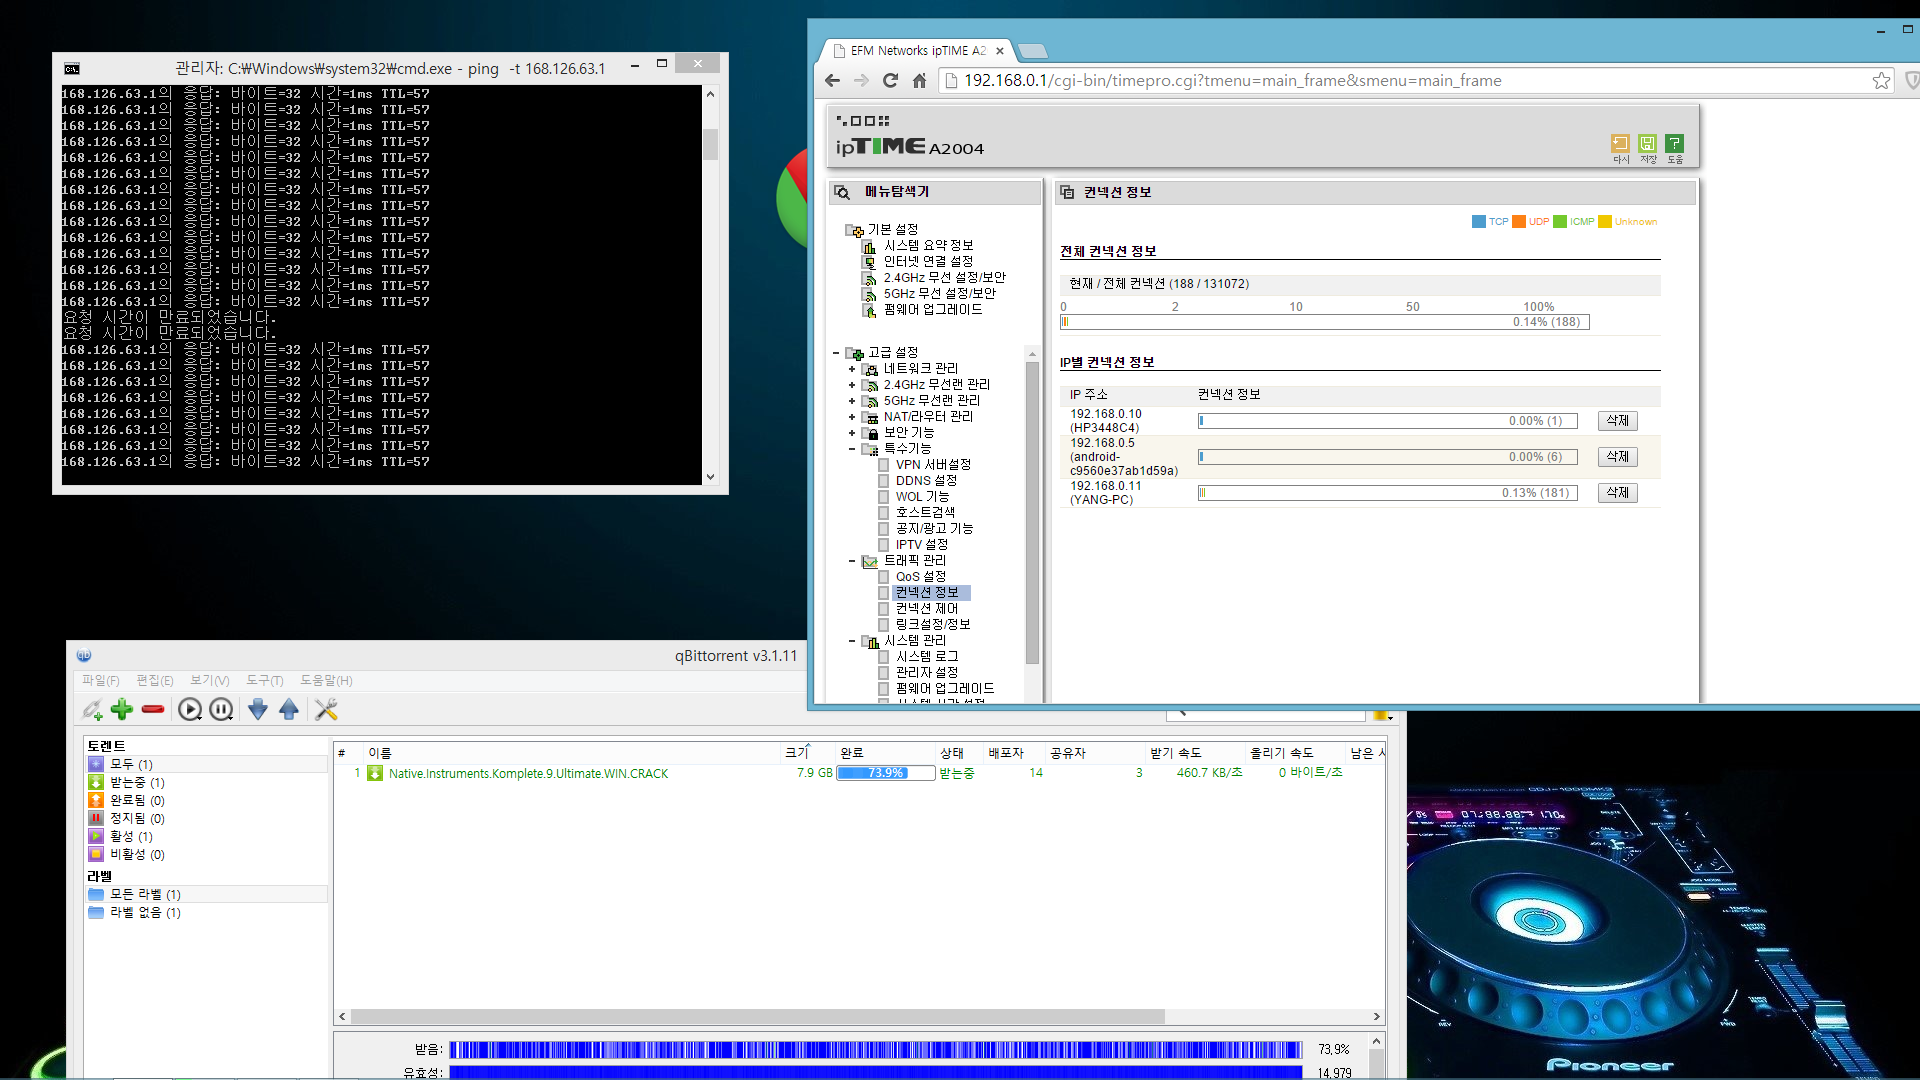
Task: Open QoS 설정 link
Action: point(920,577)
